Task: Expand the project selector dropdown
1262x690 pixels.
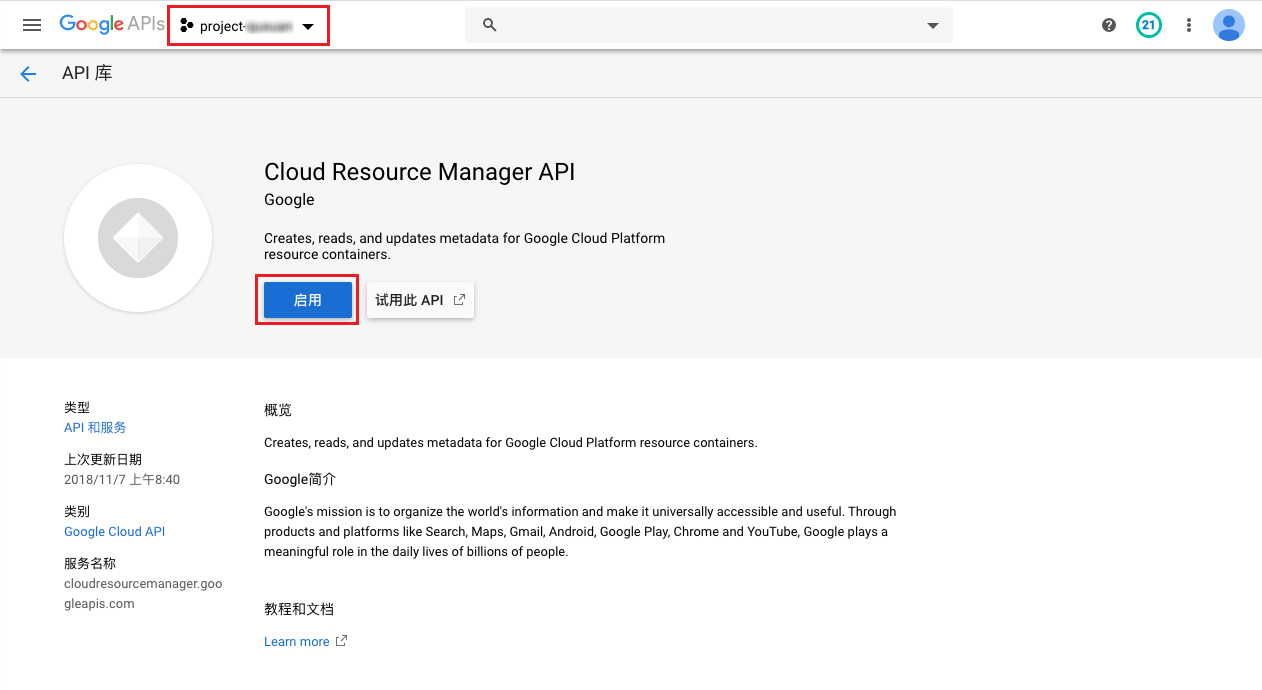Action: [x=248, y=26]
